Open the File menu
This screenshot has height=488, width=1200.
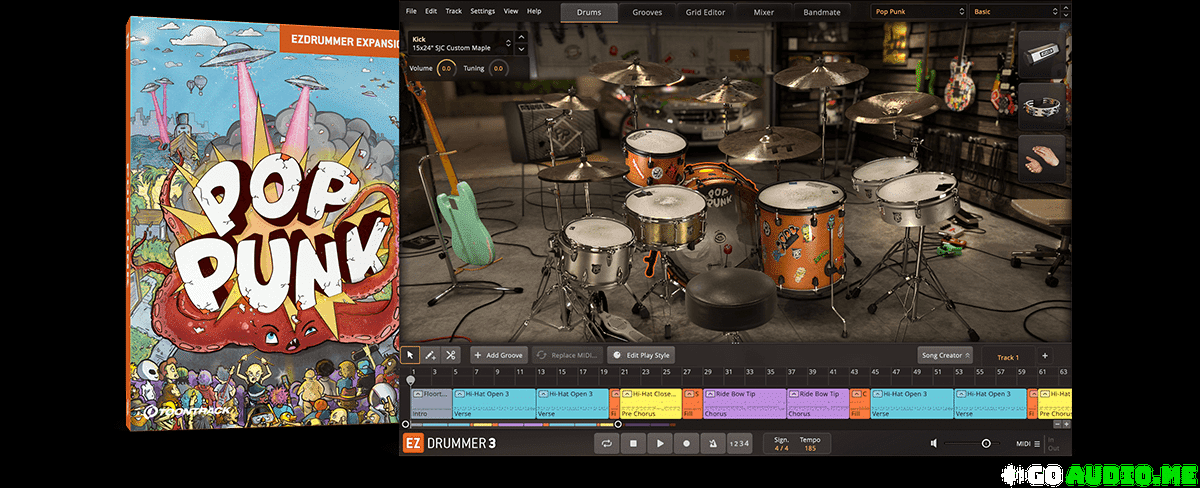(411, 11)
